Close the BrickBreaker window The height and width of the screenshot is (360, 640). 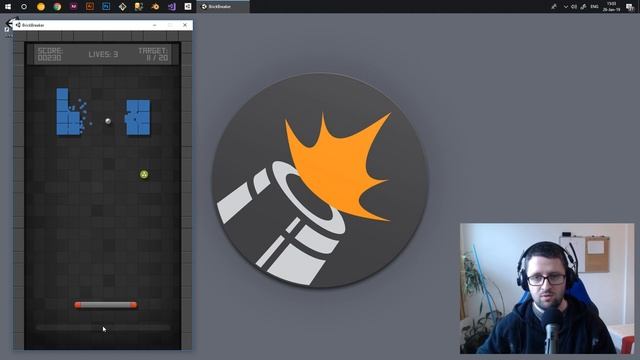pos(185,25)
